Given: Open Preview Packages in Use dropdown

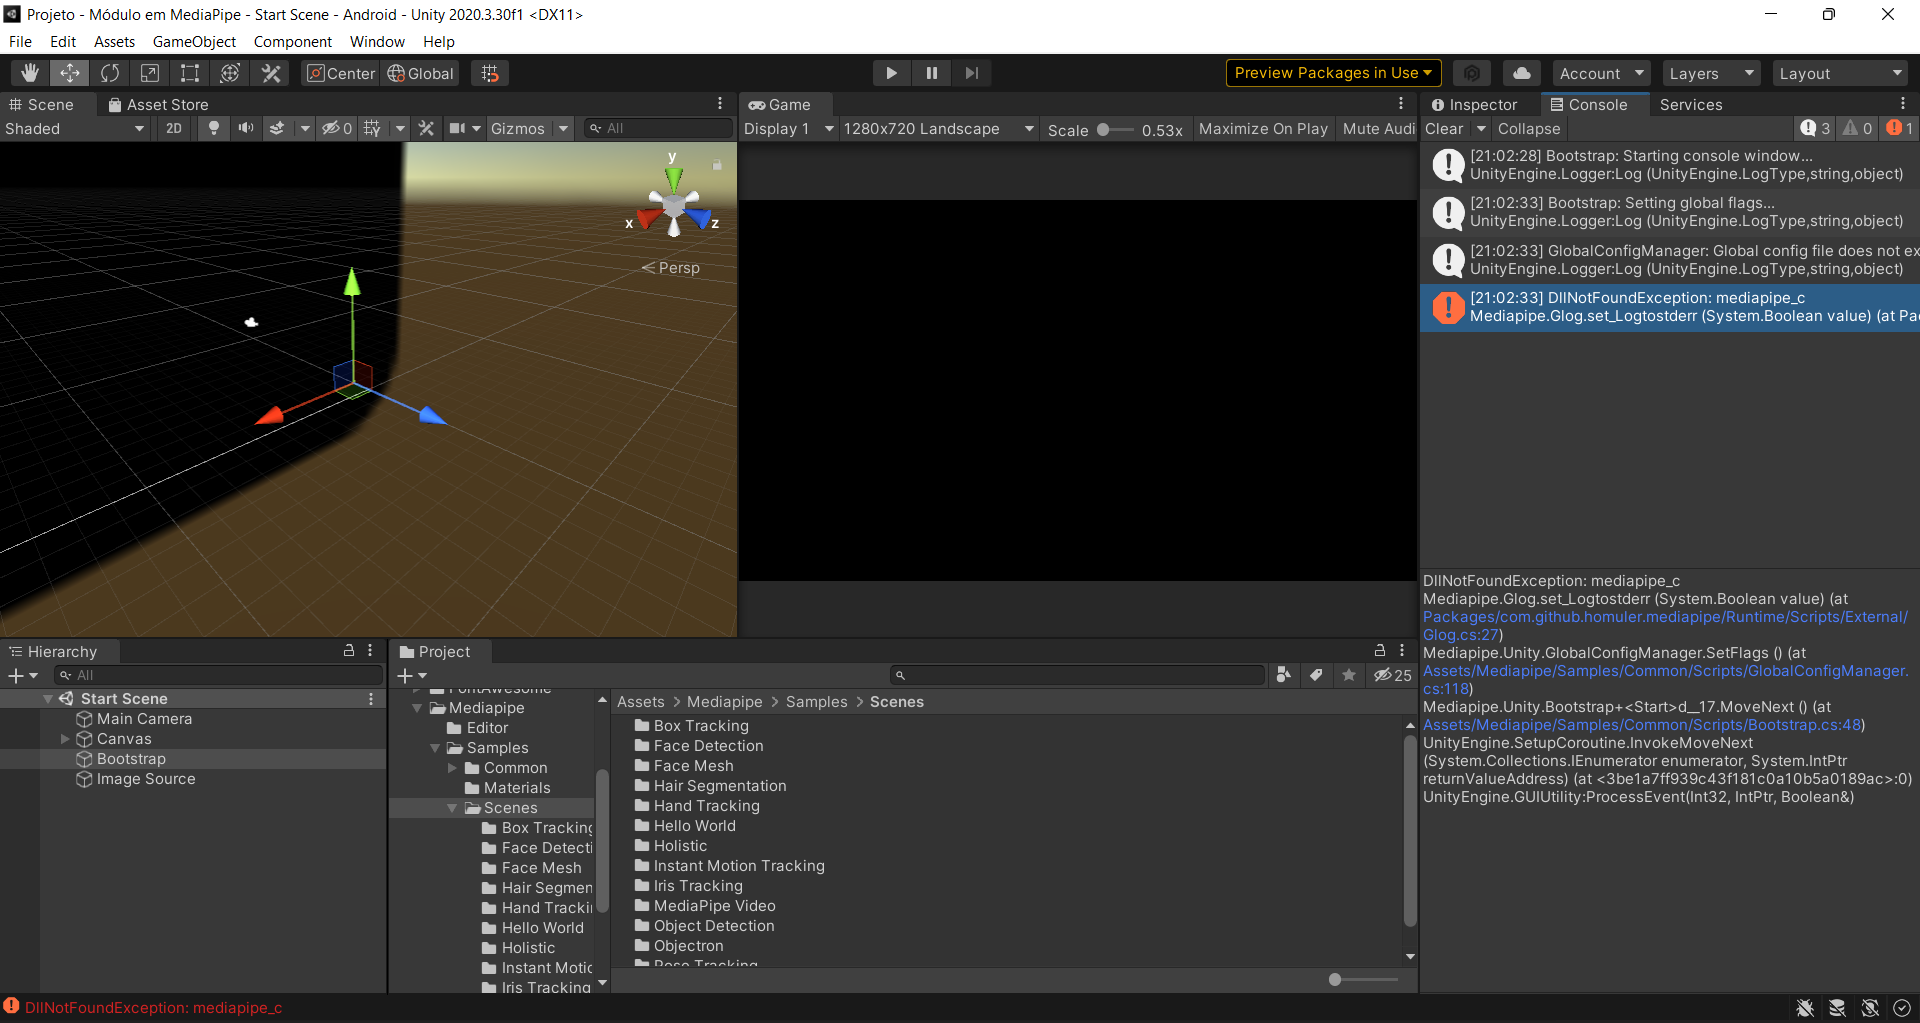Looking at the screenshot, I should (1333, 73).
